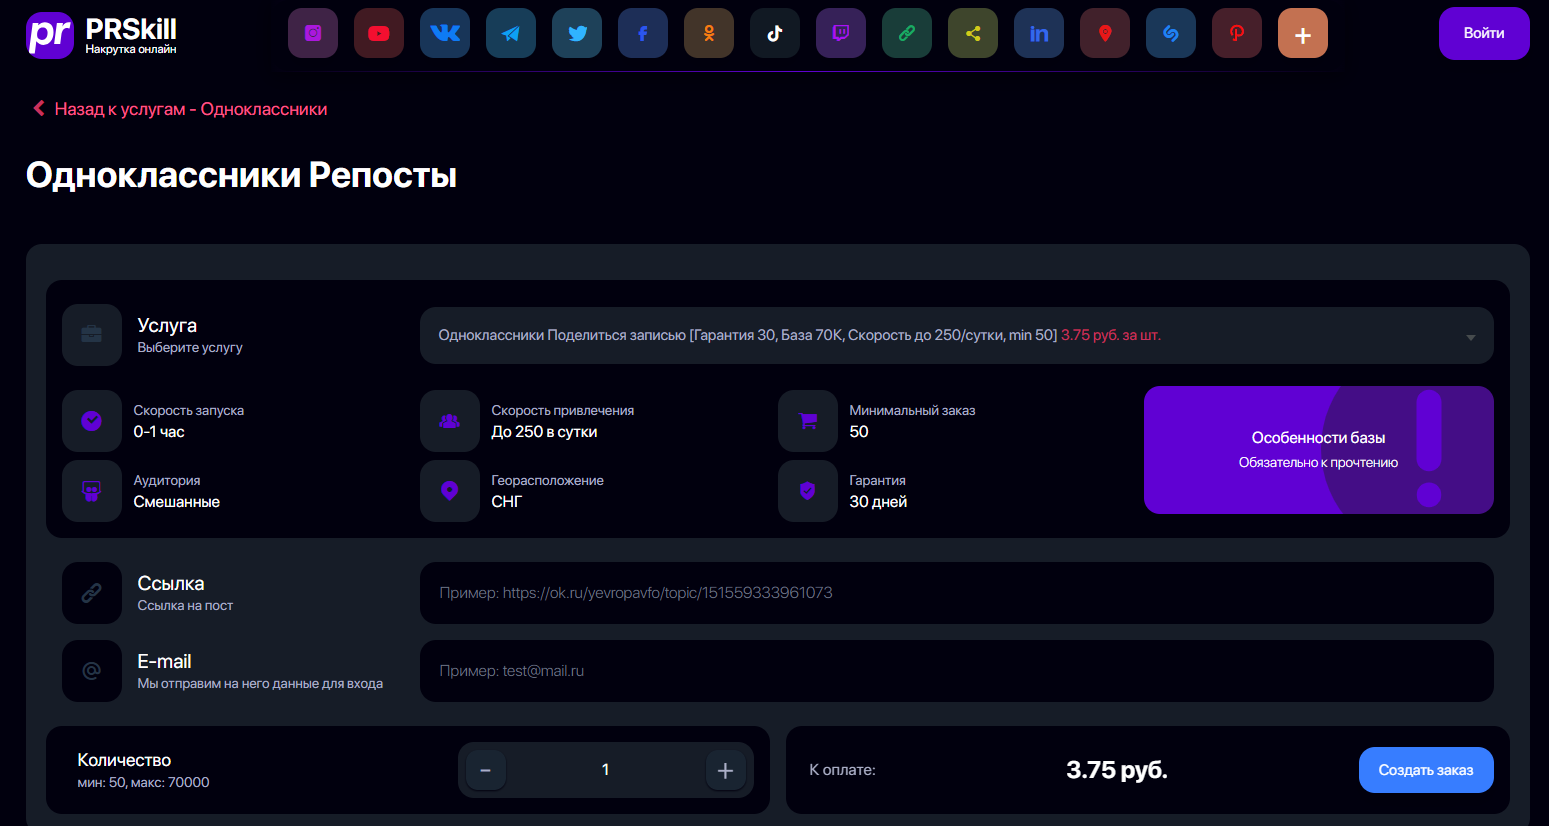1549x826 pixels.
Task: Open the TikTok services icon
Action: pyautogui.click(x=775, y=33)
